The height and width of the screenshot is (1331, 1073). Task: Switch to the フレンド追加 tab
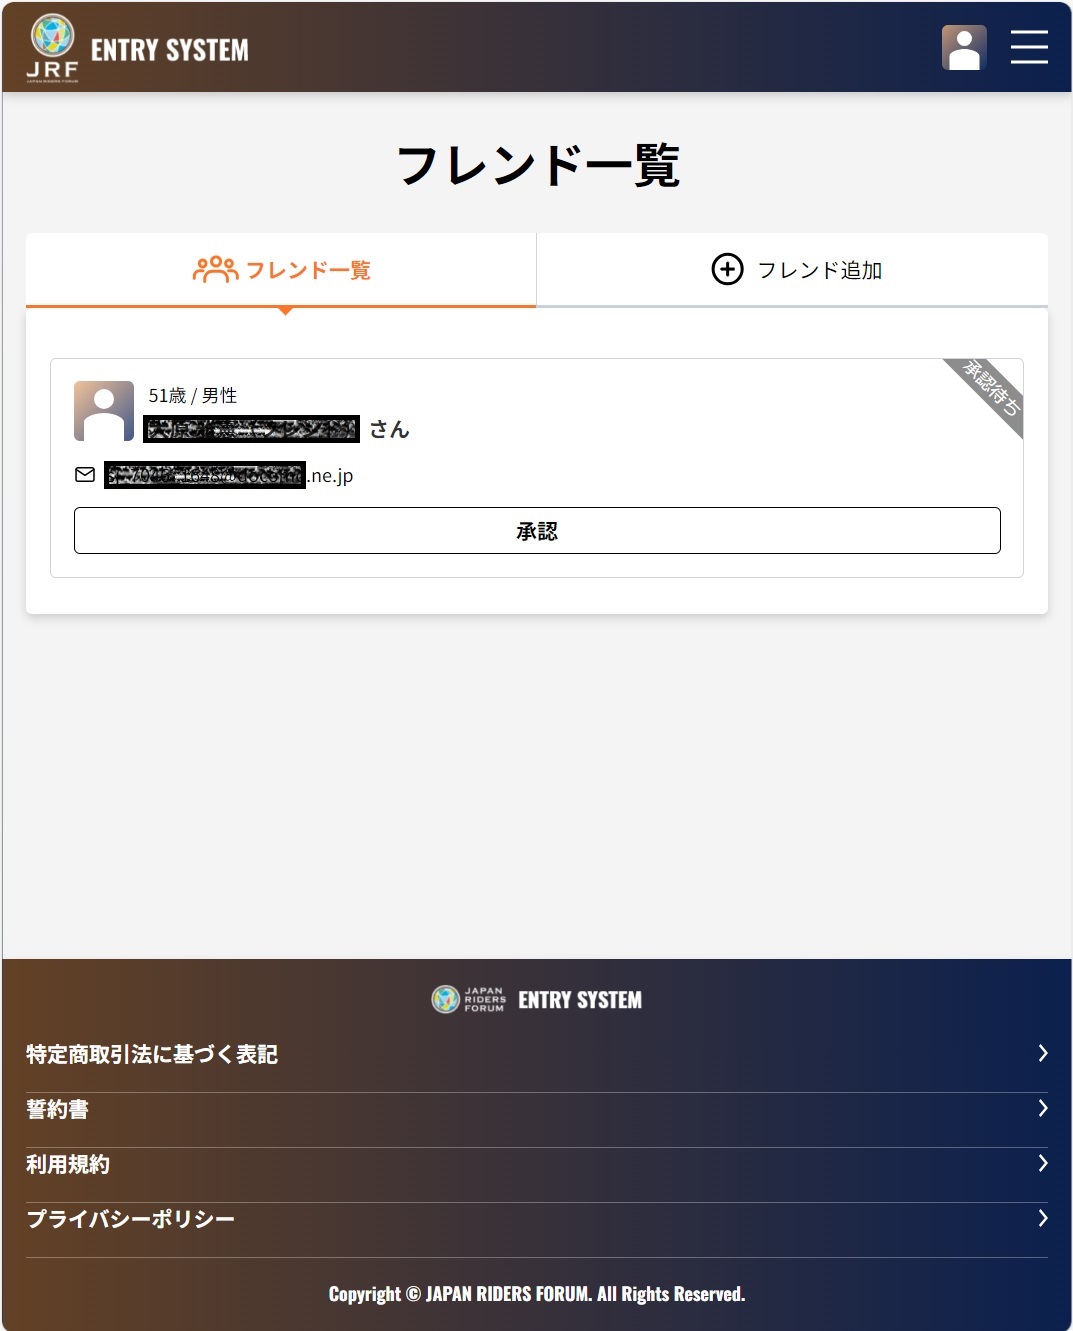[x=793, y=270]
